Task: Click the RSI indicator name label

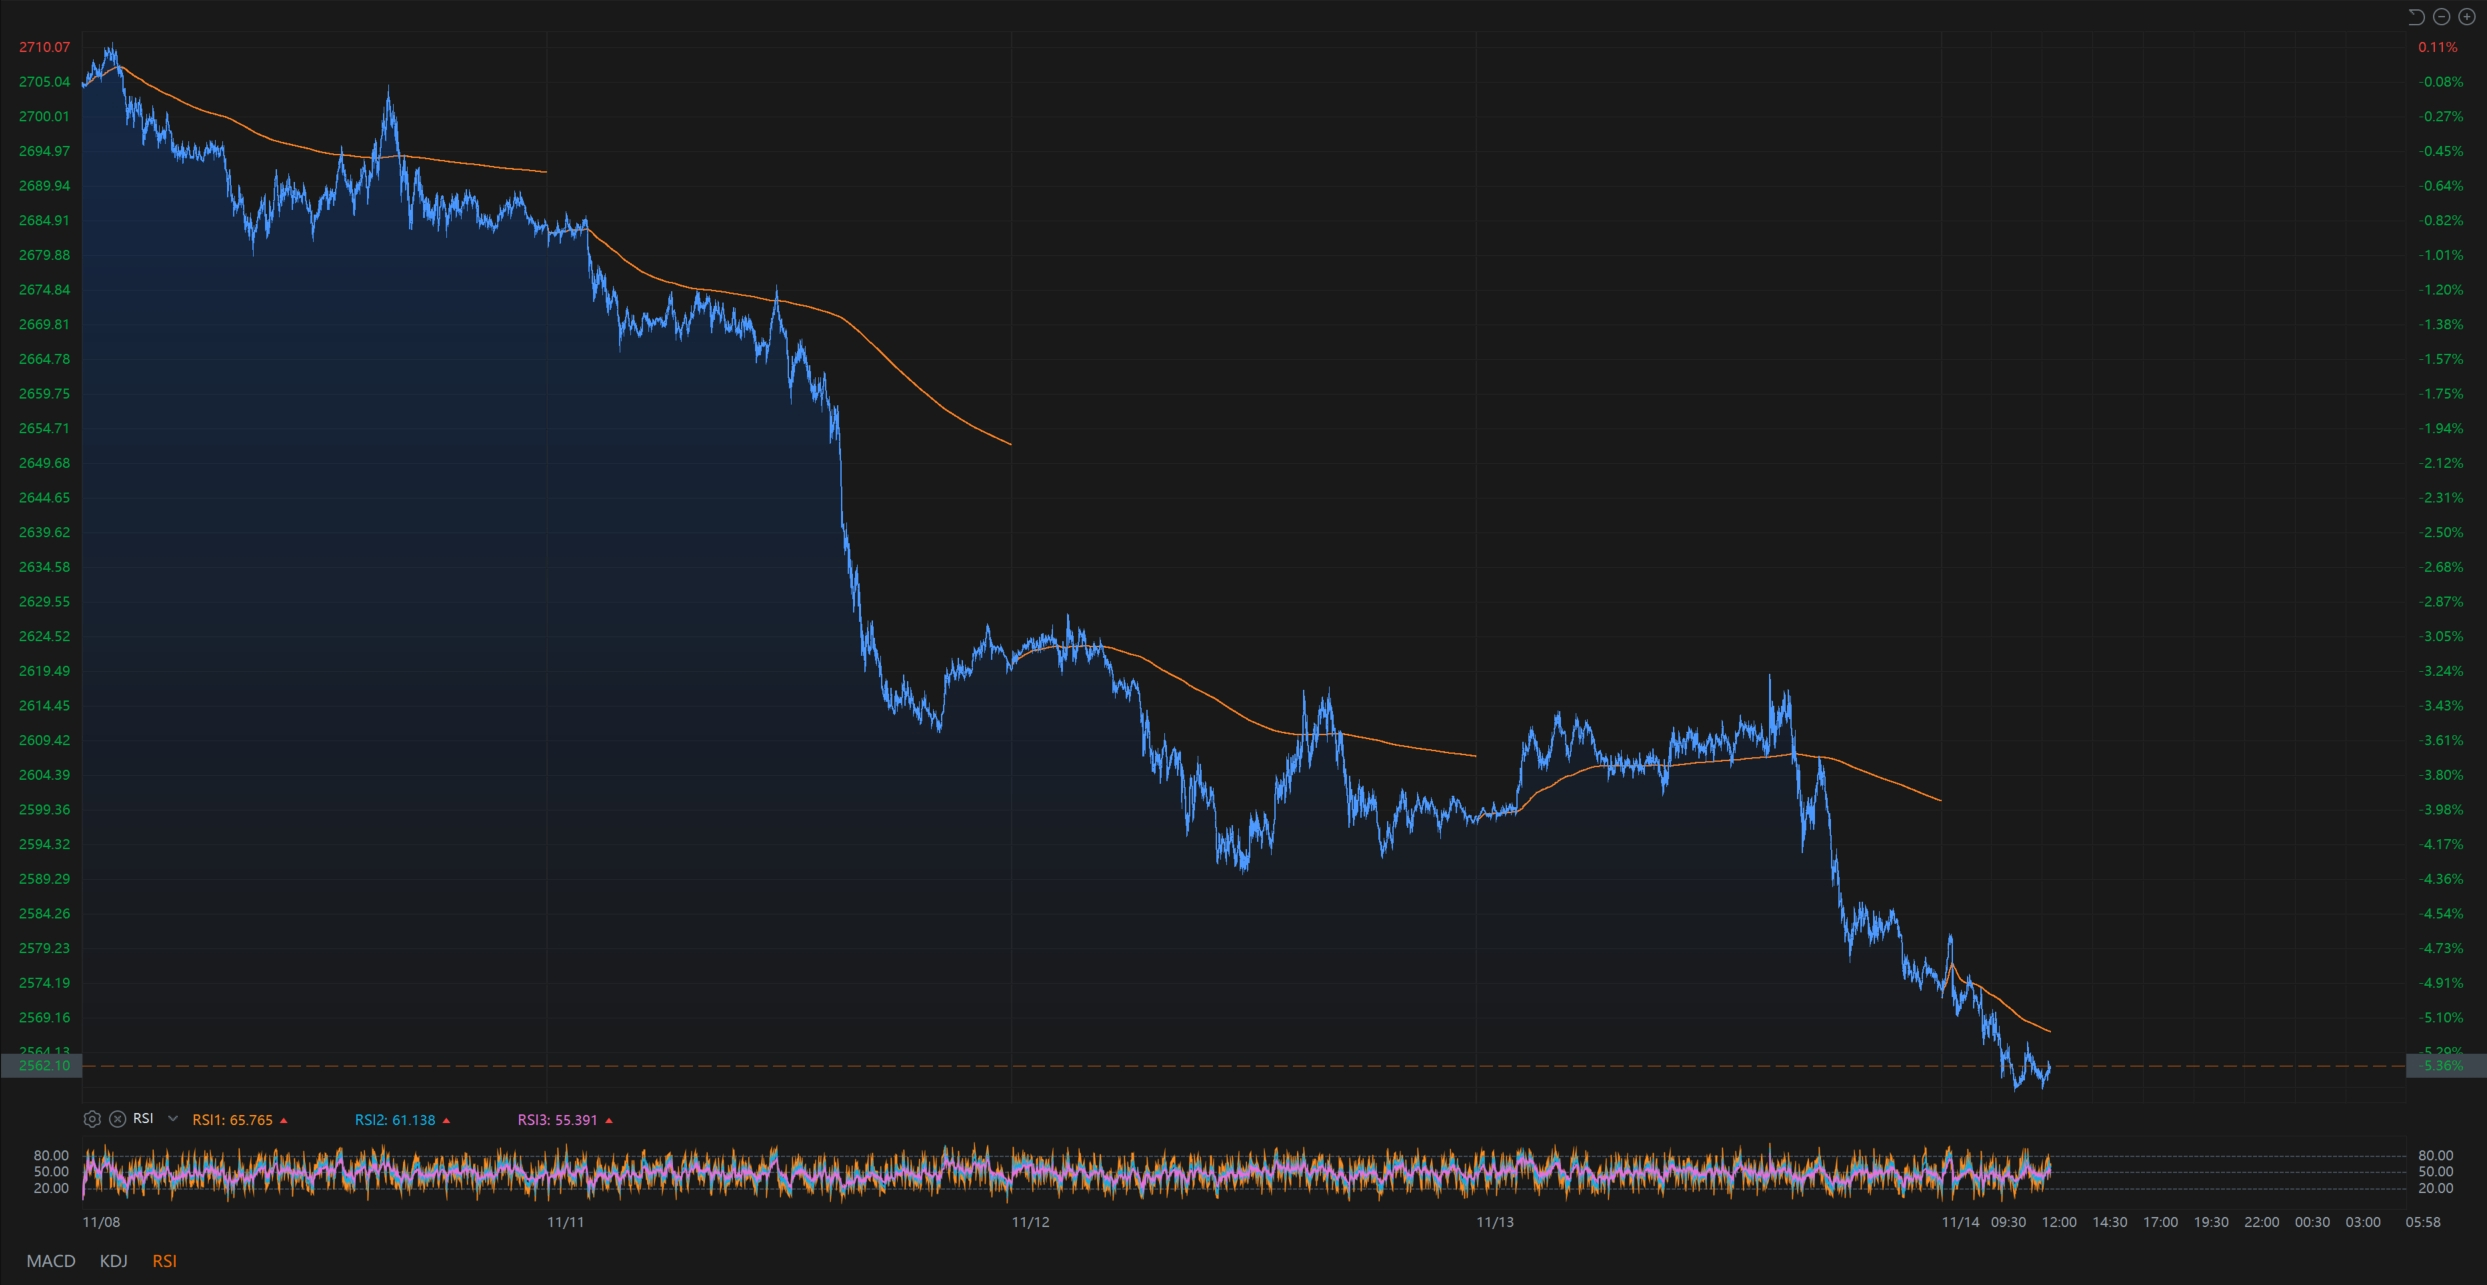Action: (x=143, y=1118)
